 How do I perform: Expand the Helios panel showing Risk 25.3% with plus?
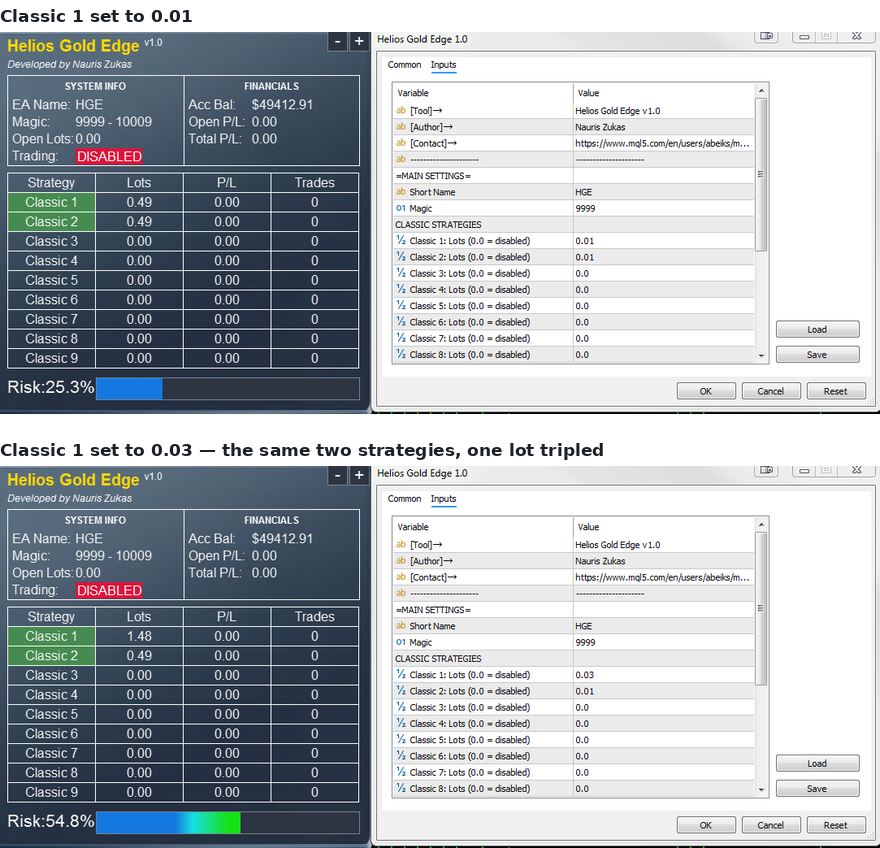[x=359, y=42]
